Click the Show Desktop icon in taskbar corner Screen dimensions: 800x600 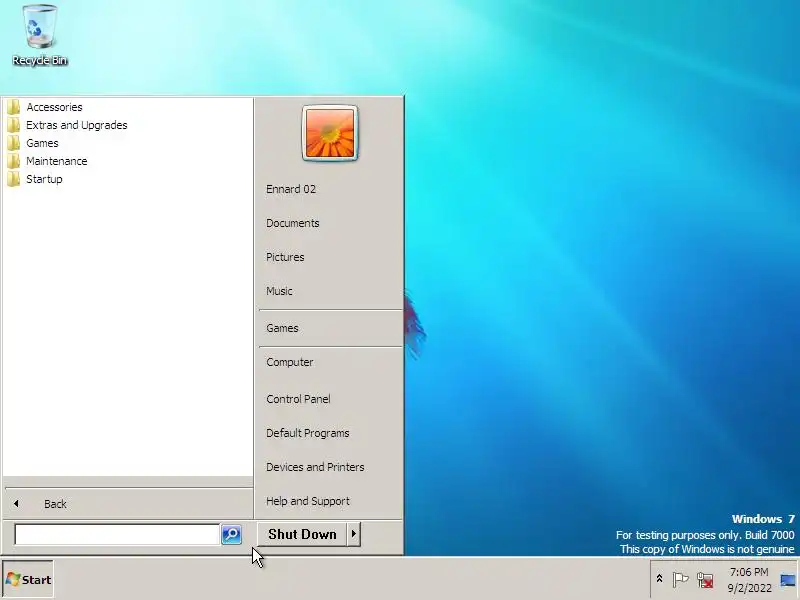tap(788, 580)
